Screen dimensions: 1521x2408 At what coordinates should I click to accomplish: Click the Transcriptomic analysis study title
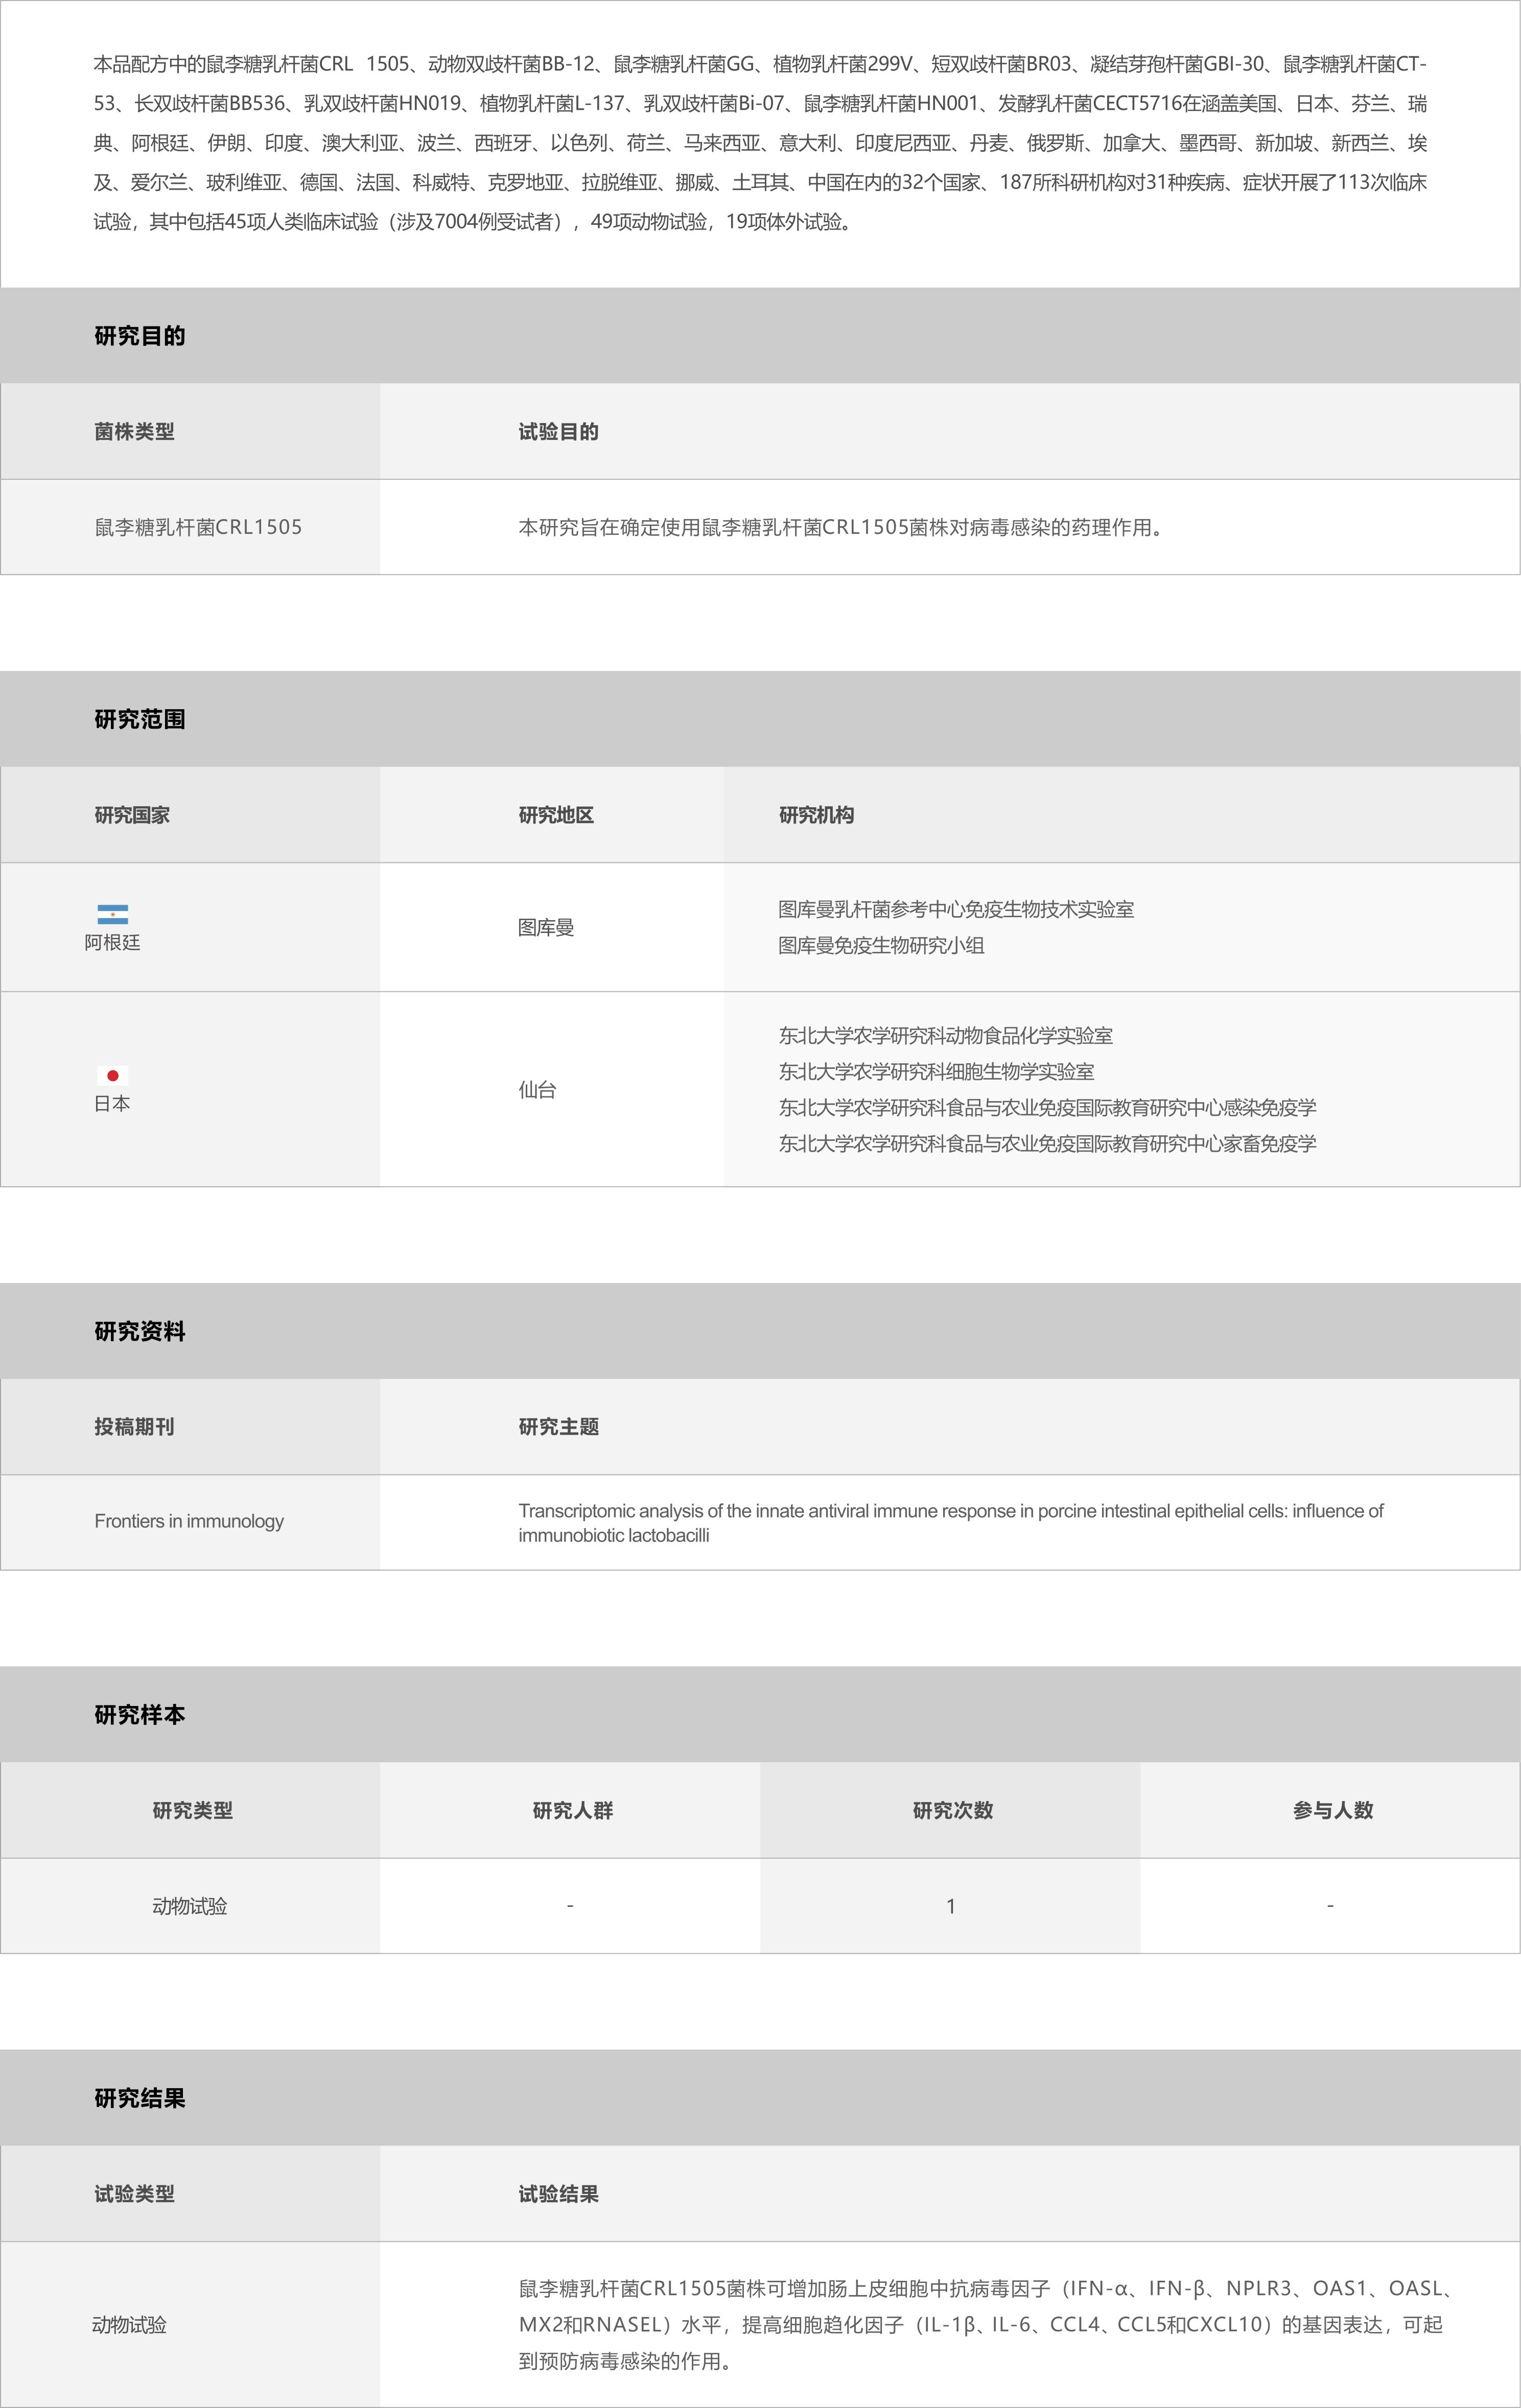950,1522
